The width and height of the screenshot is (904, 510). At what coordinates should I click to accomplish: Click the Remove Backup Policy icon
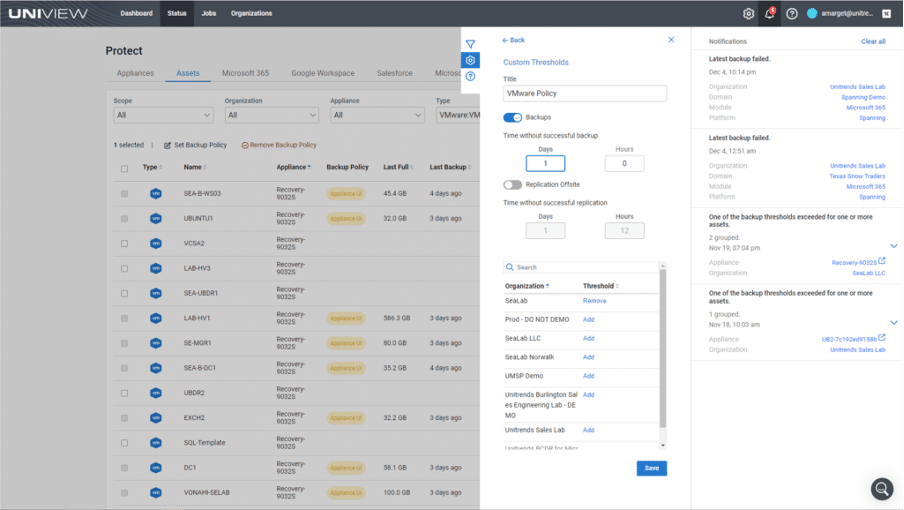[245, 145]
